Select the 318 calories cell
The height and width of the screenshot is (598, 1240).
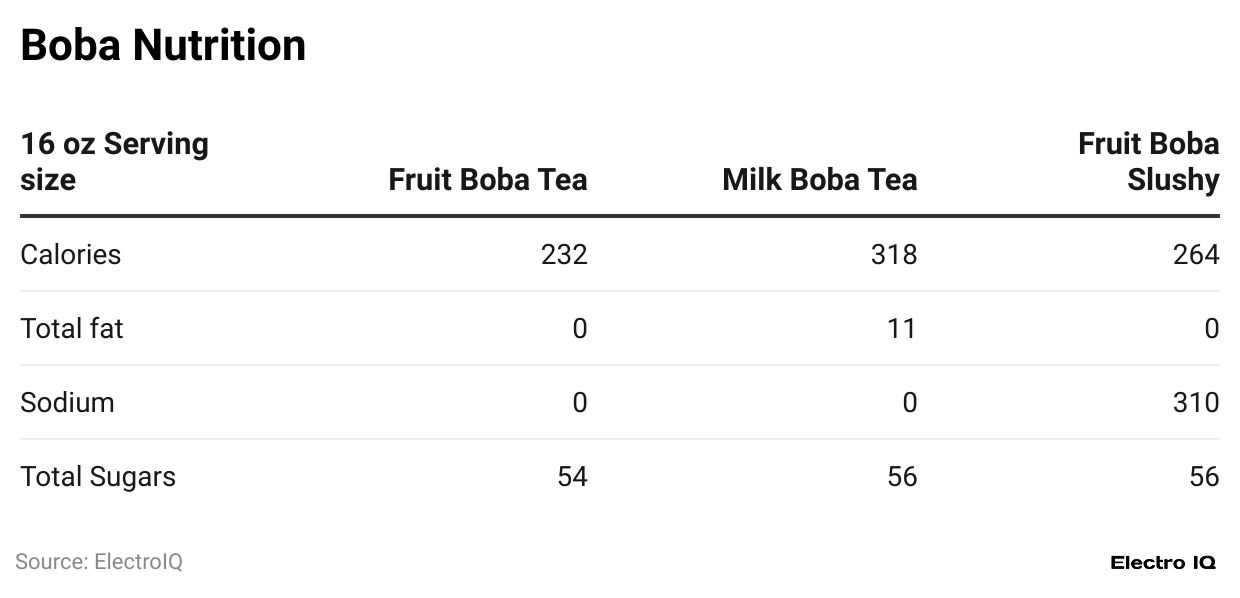click(894, 255)
